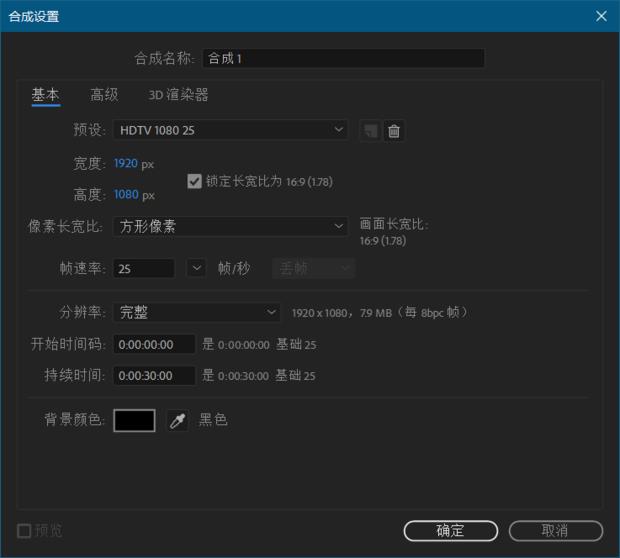Close the 合成设置 dialog
This screenshot has width=620, height=558.
click(601, 16)
